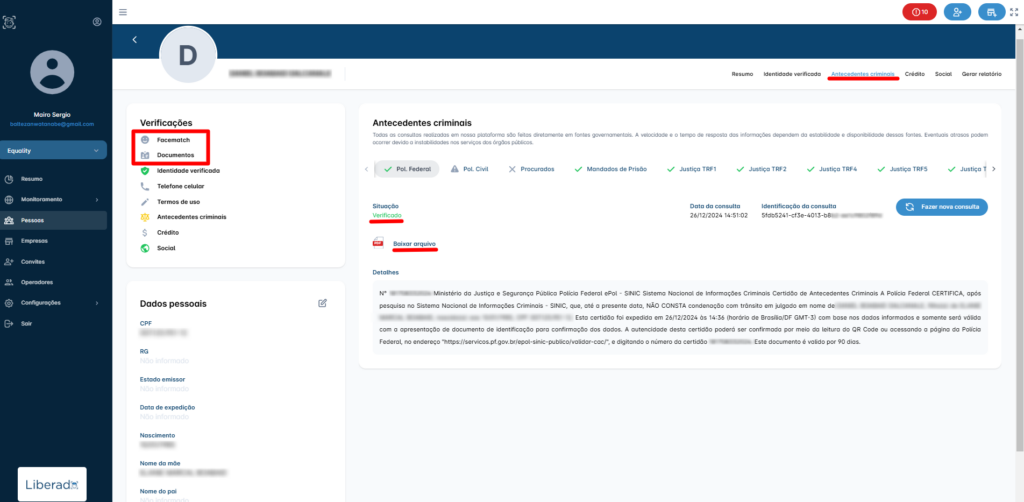Click the app logo in the sidebar corner
Image resolution: width=1024 pixels, height=502 pixels.
[x=9, y=22]
